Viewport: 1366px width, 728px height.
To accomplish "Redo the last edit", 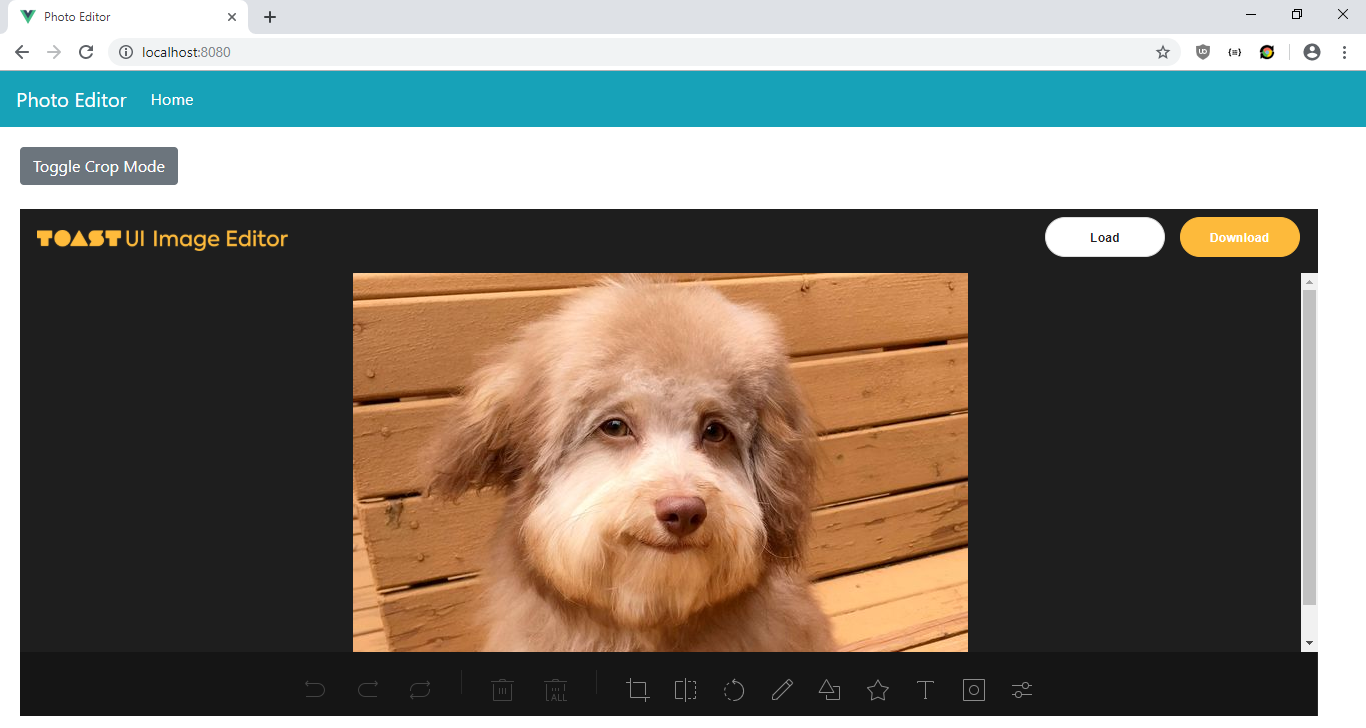I will [367, 690].
